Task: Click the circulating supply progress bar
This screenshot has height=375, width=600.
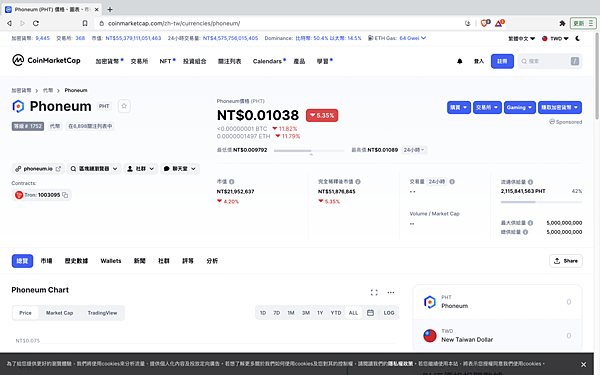Action: 541,202
